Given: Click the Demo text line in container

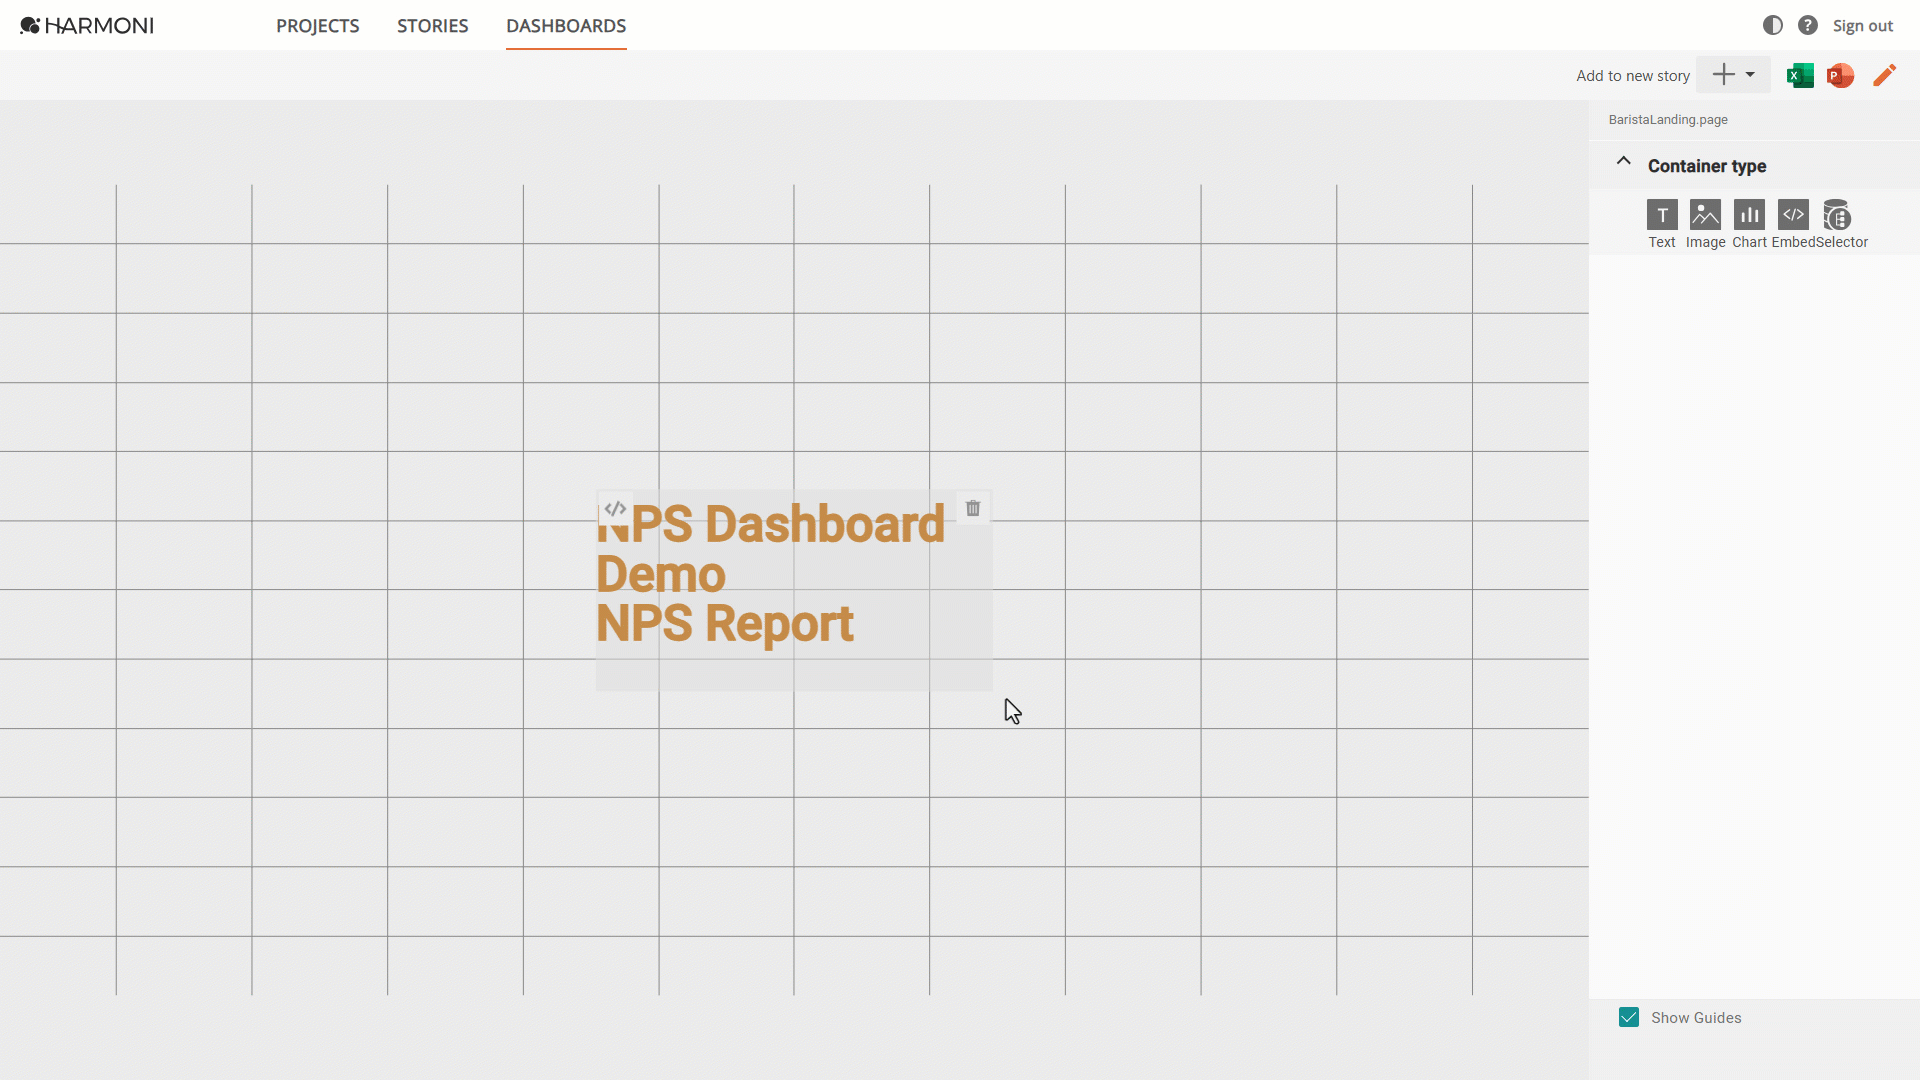Looking at the screenshot, I should (x=661, y=574).
